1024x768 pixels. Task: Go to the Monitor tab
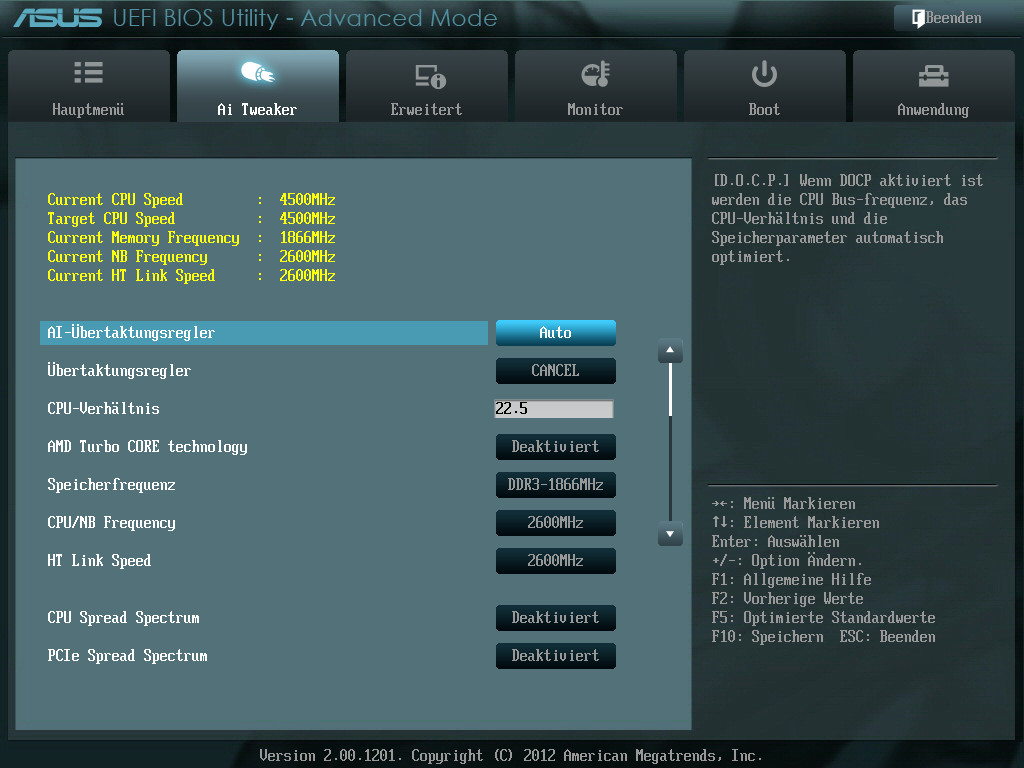596,86
